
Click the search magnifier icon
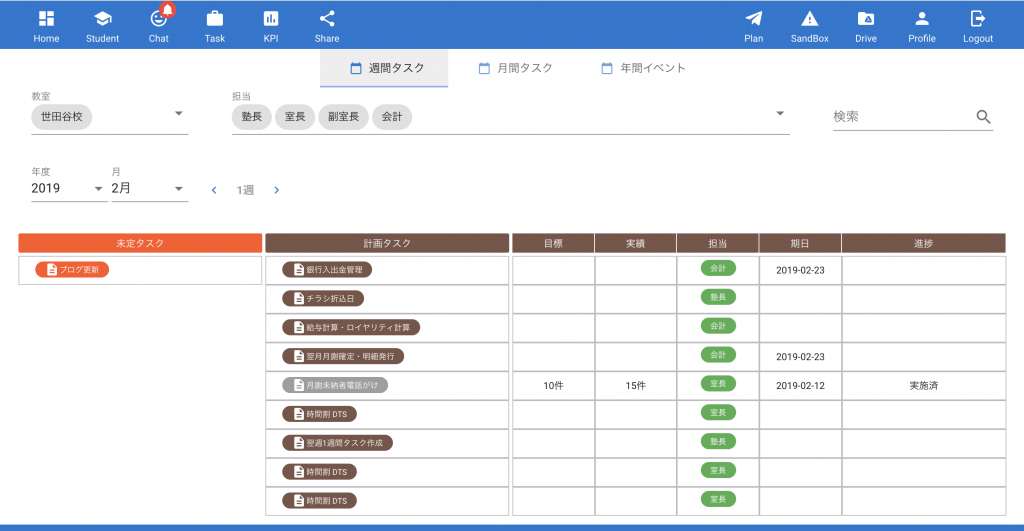point(983,117)
